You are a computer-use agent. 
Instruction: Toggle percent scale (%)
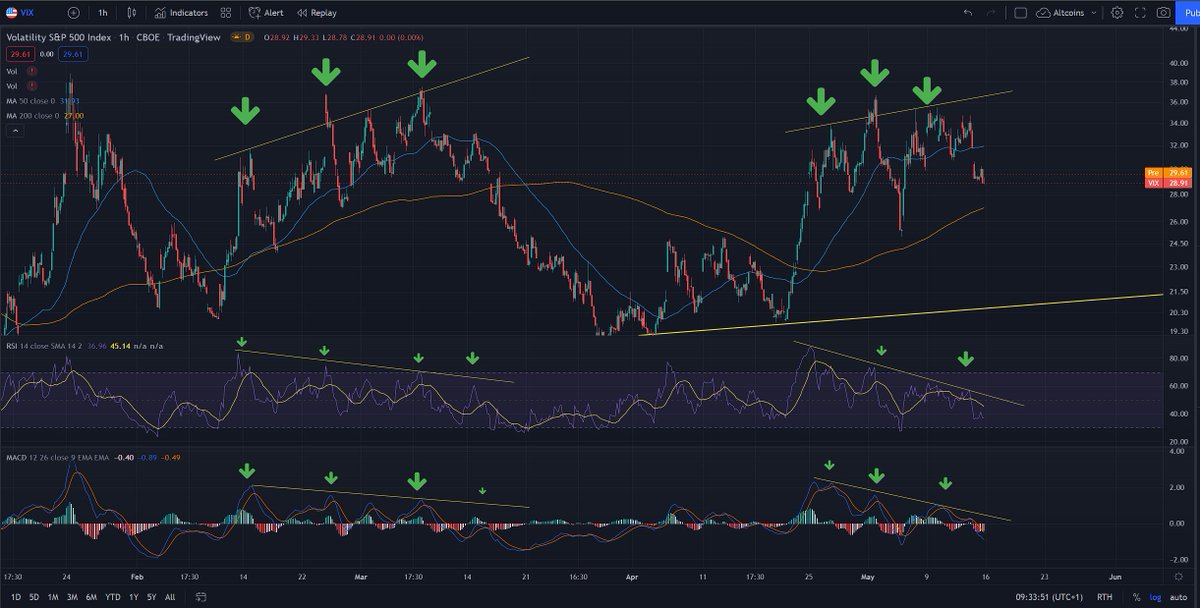click(1137, 597)
